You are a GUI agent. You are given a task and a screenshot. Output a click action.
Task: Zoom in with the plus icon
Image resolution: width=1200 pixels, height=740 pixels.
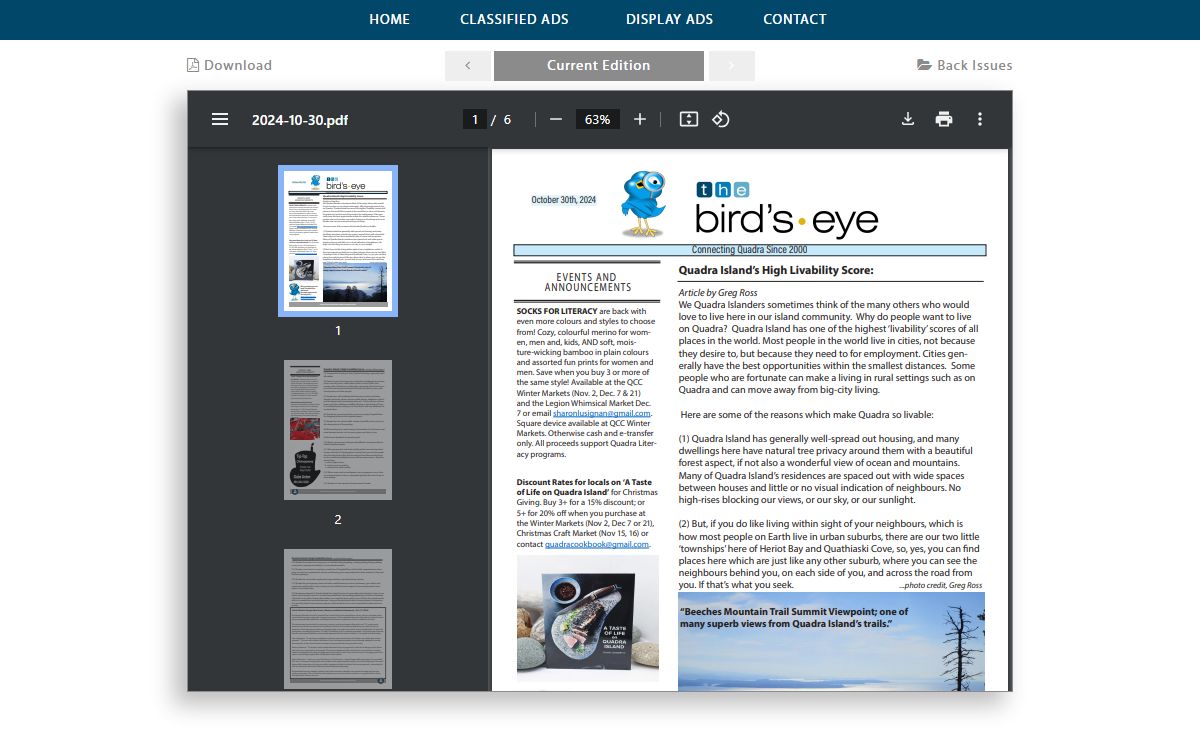click(640, 119)
